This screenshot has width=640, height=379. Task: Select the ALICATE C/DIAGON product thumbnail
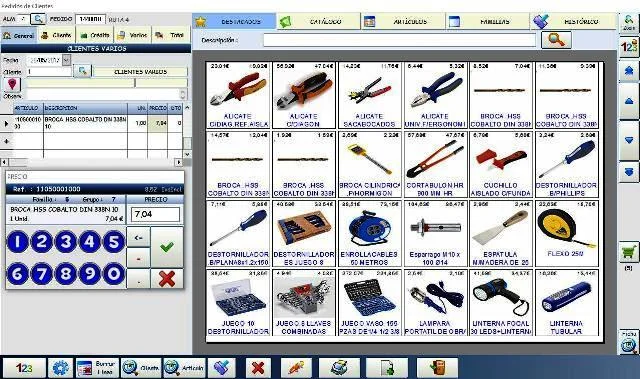(304, 95)
